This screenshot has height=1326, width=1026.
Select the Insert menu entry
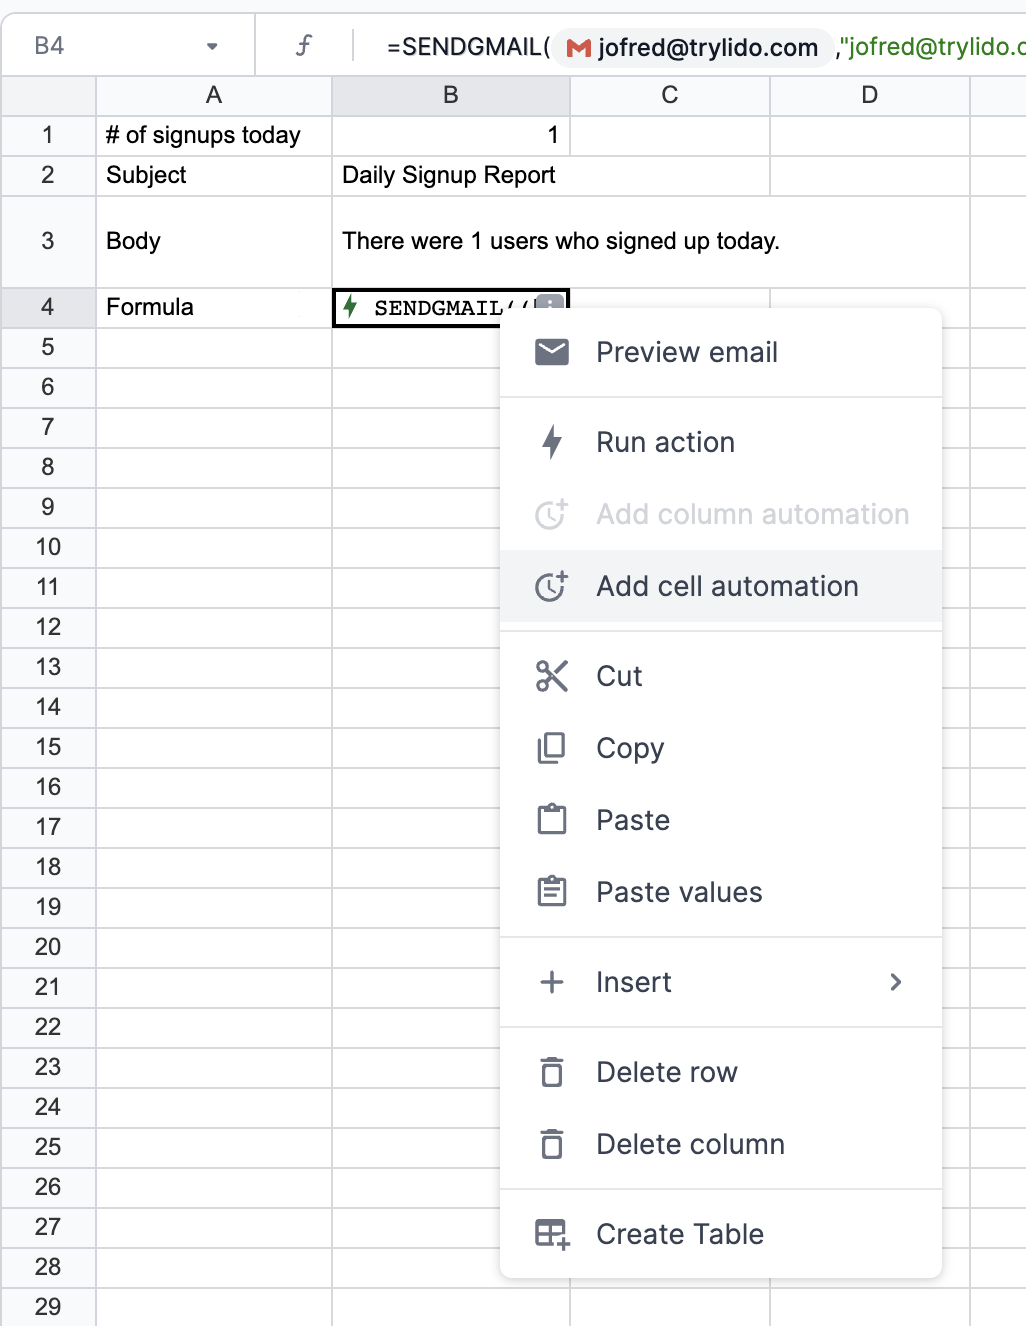721,982
